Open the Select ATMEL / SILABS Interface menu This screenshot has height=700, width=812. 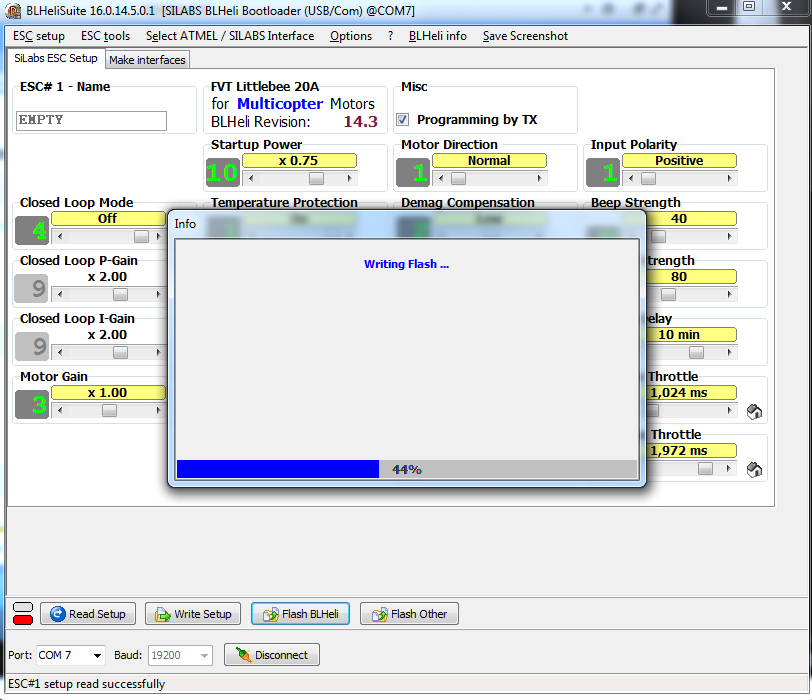[x=229, y=36]
